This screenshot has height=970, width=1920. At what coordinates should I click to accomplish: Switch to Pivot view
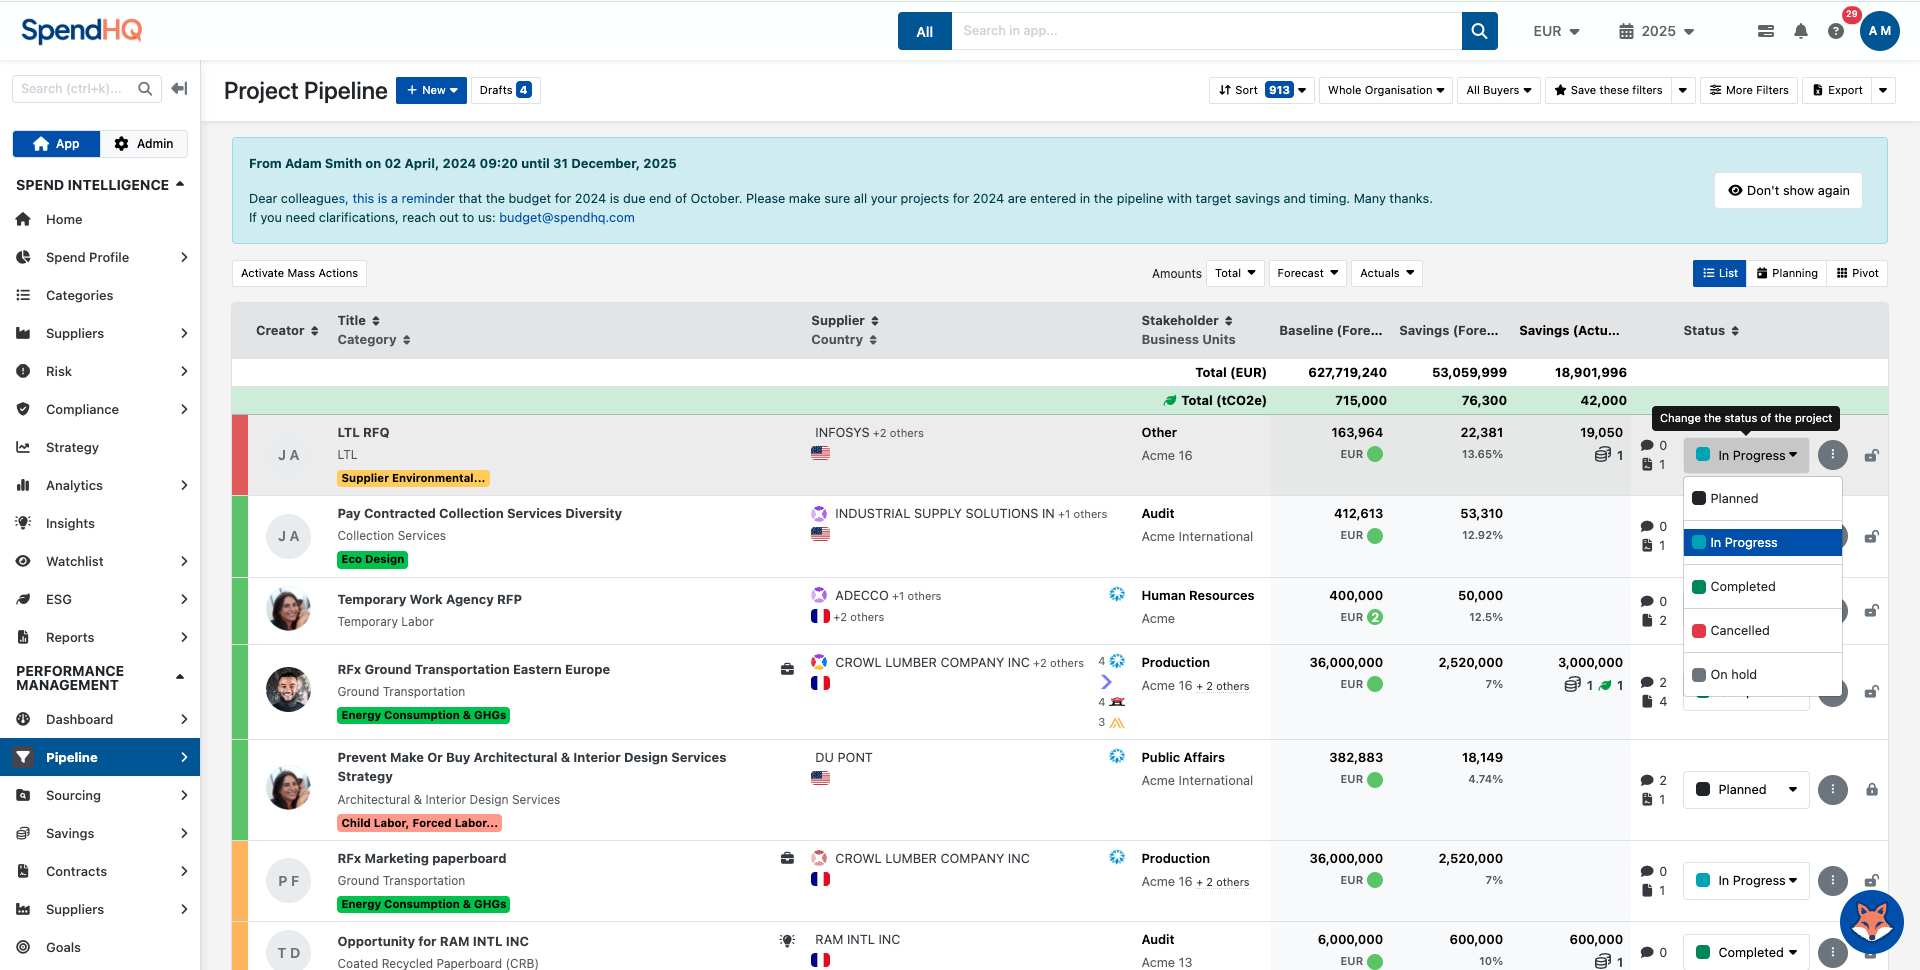tap(1857, 273)
